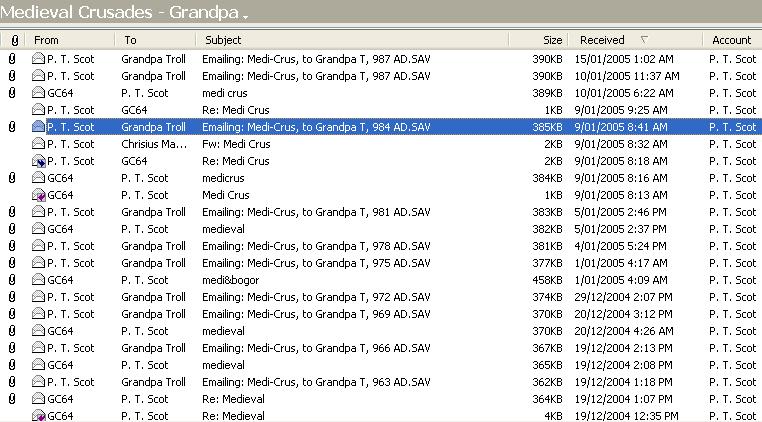This screenshot has height=422, width=762.
Task: Sort the list by Subject column
Action: [x=350, y=40]
